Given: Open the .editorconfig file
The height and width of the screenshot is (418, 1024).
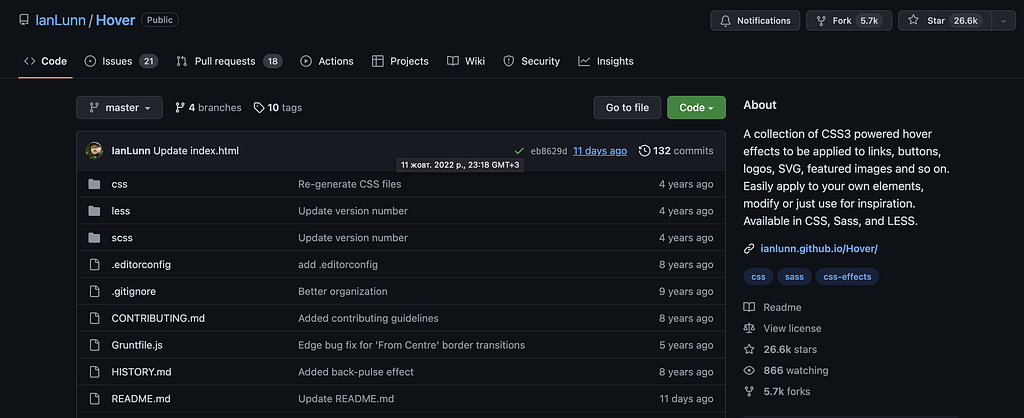Looking at the screenshot, I should [x=141, y=265].
